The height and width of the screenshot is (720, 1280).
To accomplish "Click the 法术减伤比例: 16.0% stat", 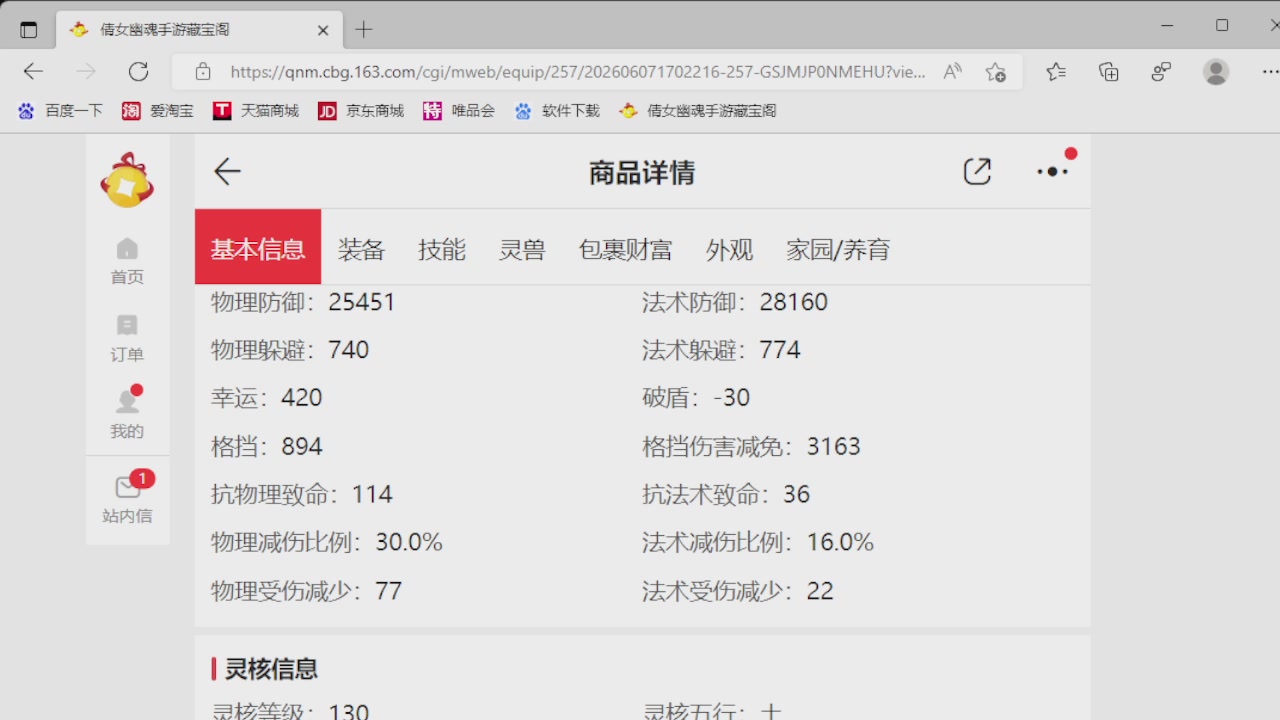I will (x=758, y=542).
